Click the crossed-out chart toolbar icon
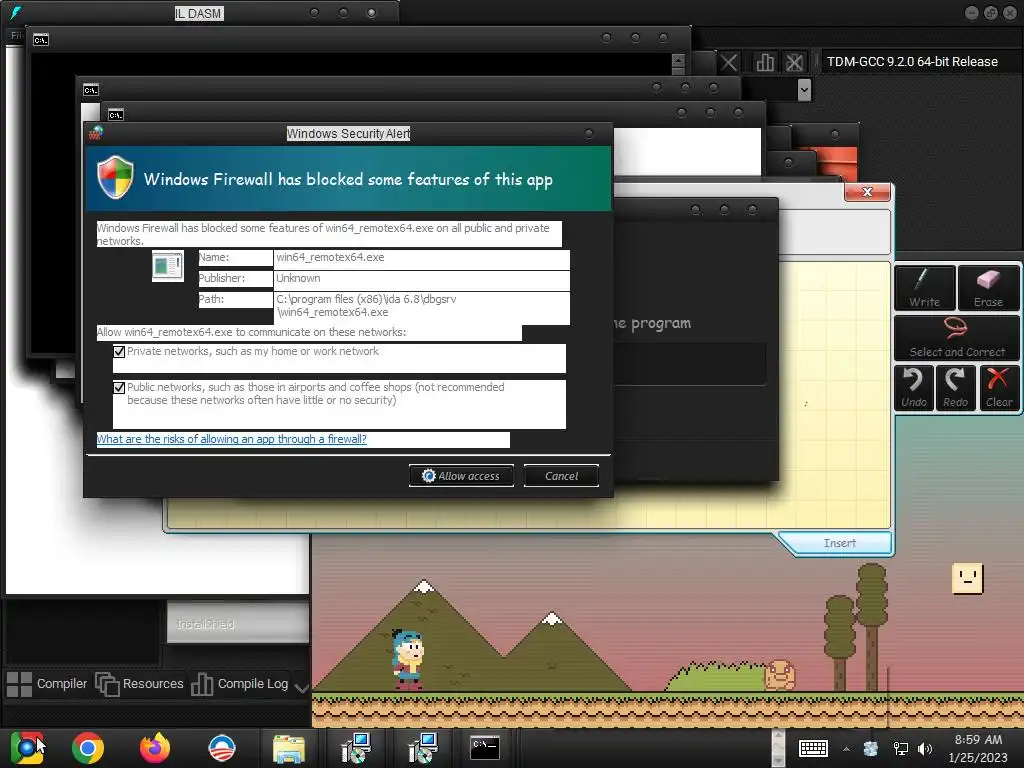Viewport: 1024px width, 768px height. point(794,63)
